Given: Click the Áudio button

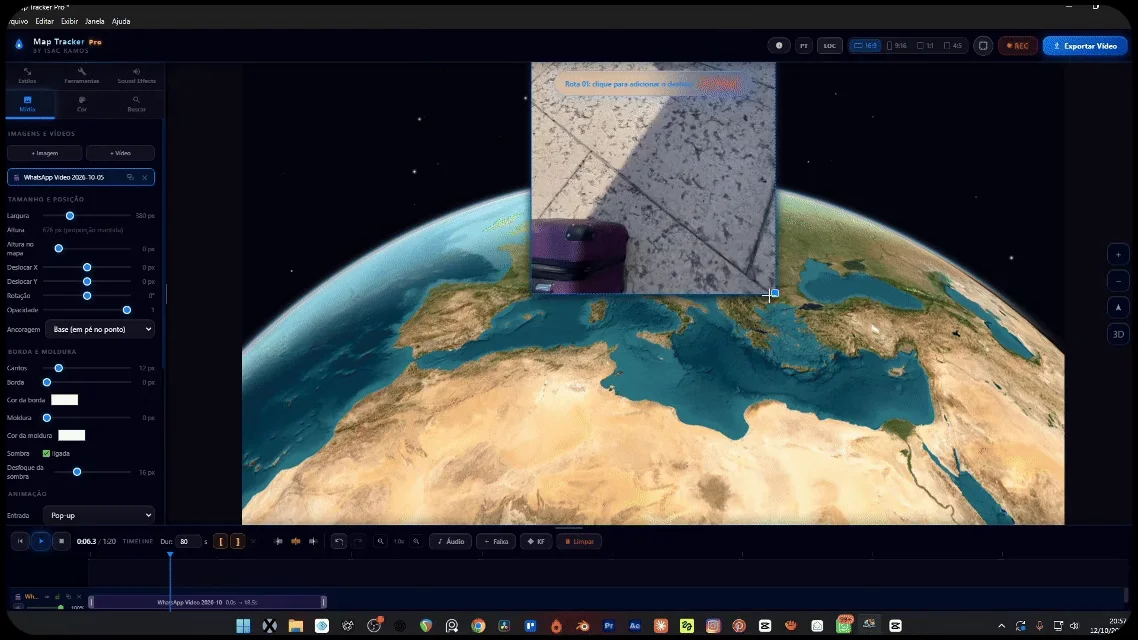Looking at the screenshot, I should (450, 541).
